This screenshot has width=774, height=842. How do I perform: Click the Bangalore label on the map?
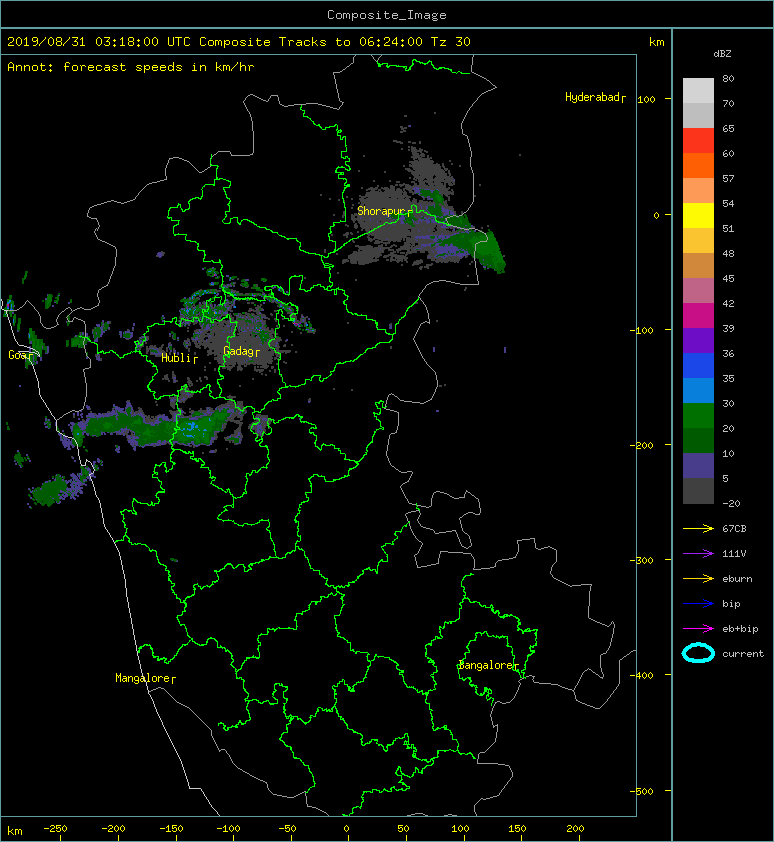[486, 665]
